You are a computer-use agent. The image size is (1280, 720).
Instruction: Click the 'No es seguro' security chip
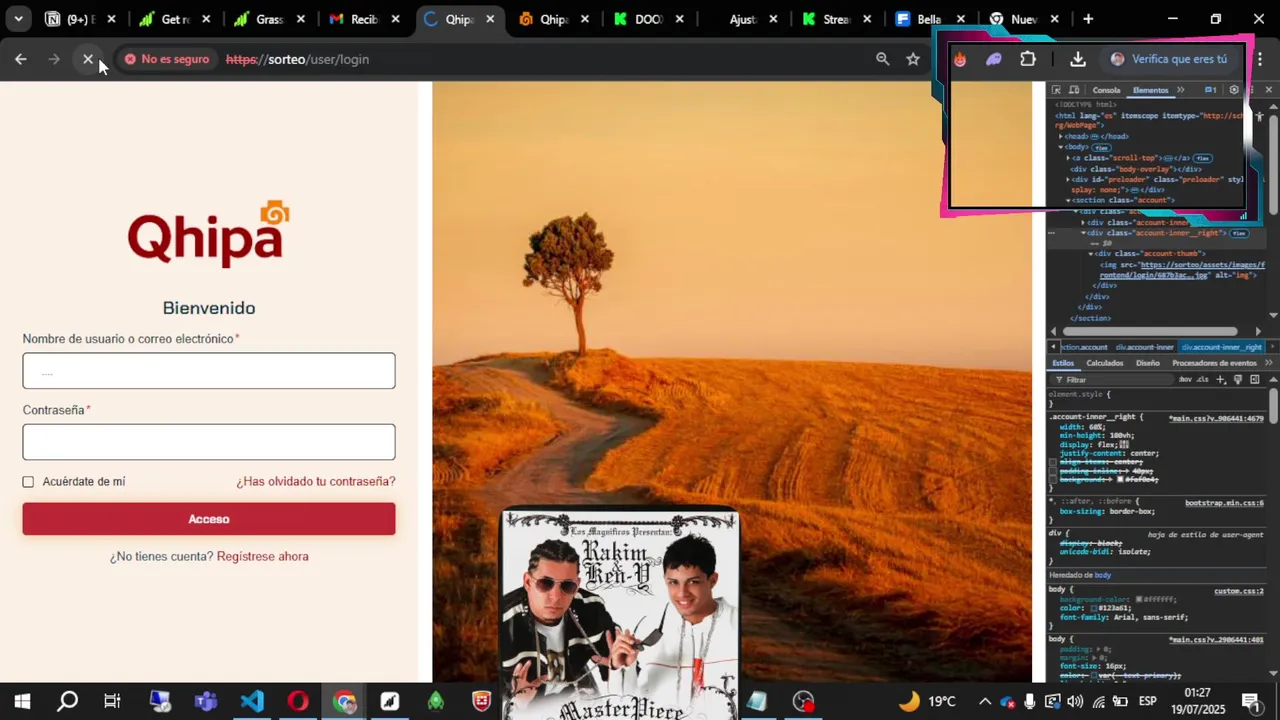[x=166, y=59]
